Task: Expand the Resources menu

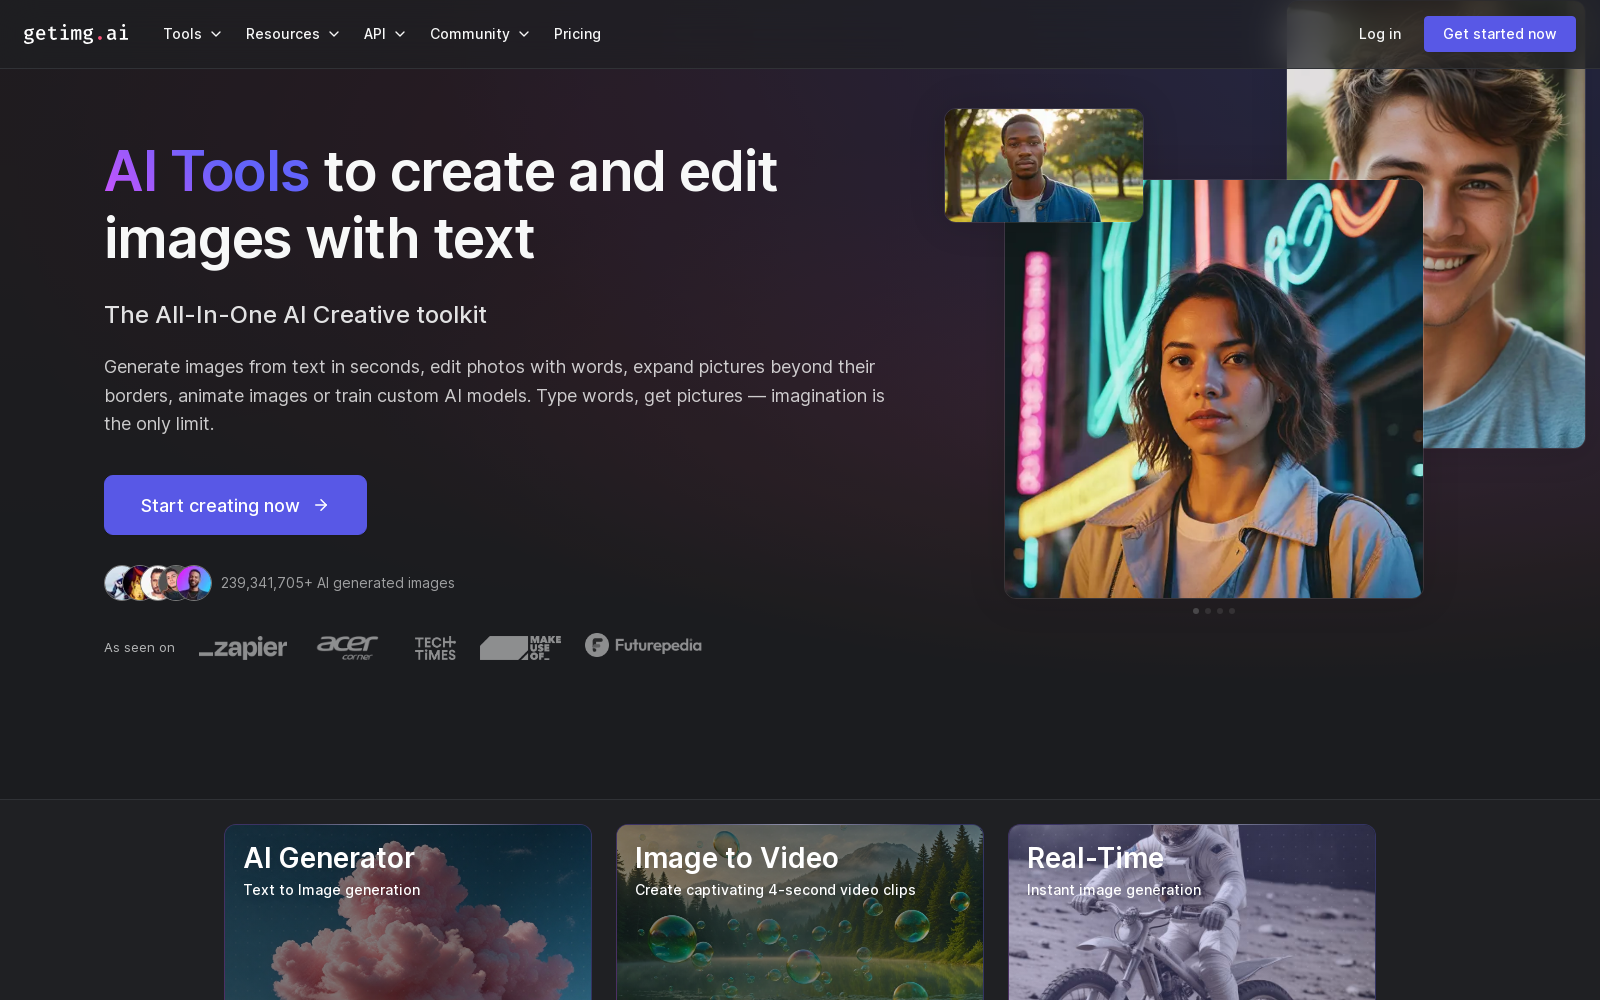Action: pyautogui.click(x=293, y=34)
